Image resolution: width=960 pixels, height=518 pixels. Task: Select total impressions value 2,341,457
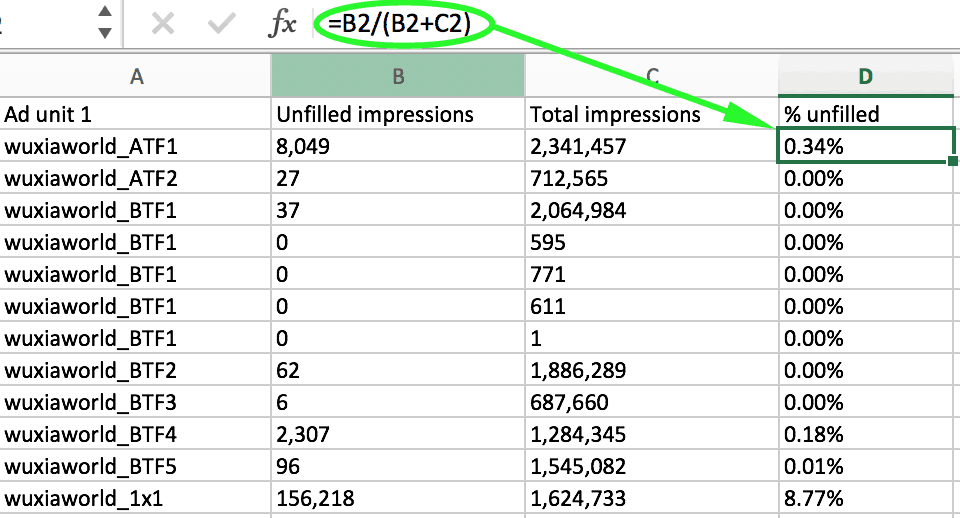tap(652, 146)
